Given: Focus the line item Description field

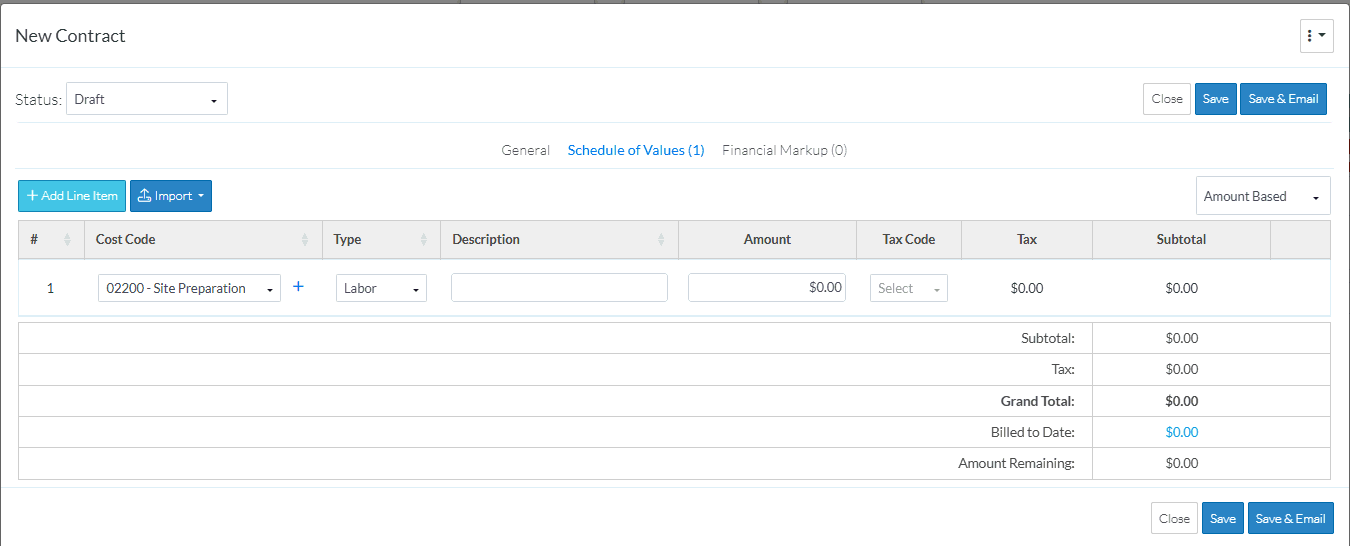Looking at the screenshot, I should click(x=559, y=288).
